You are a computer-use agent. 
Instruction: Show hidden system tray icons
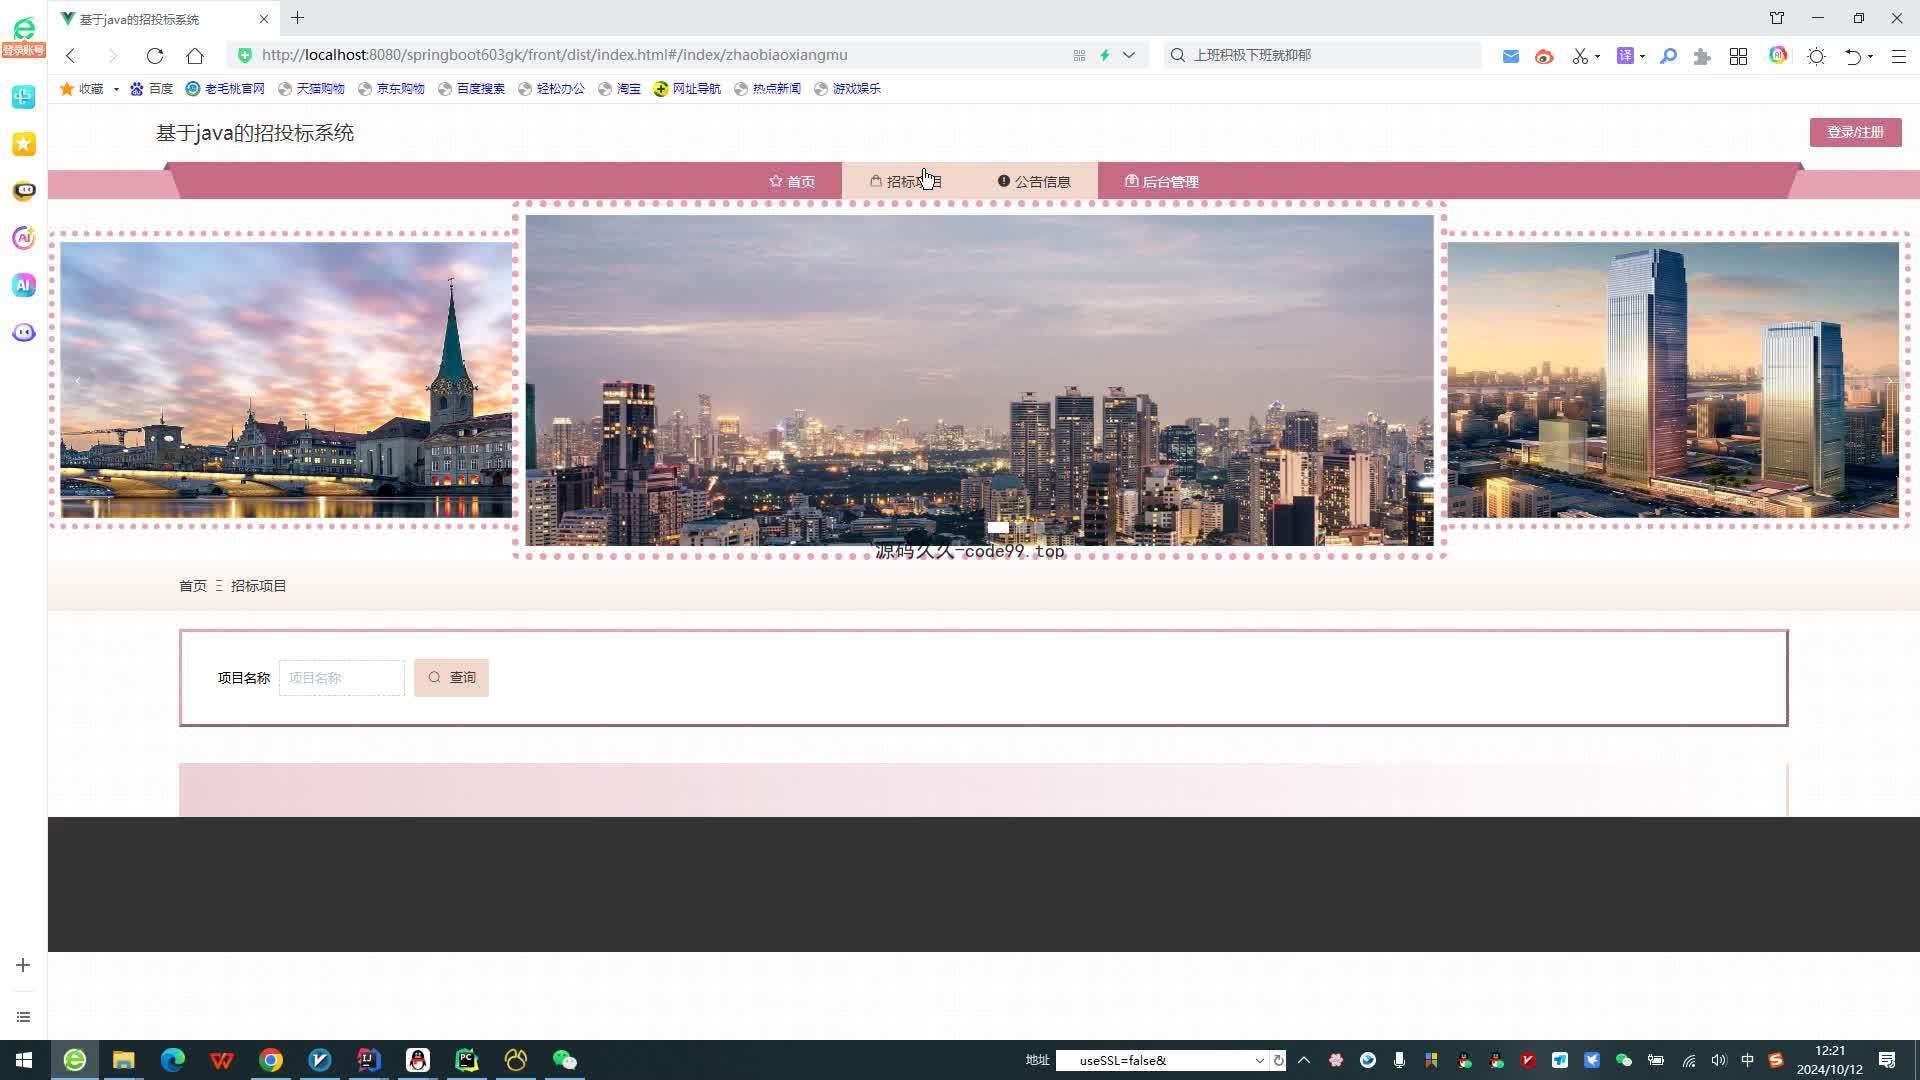(x=1304, y=1060)
